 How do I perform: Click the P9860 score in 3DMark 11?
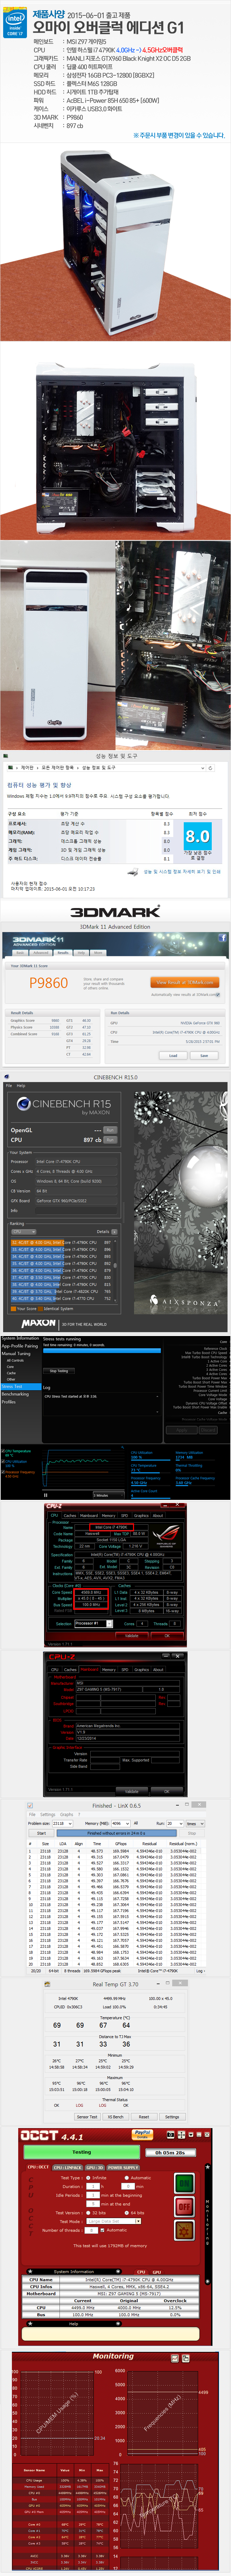(x=48, y=983)
